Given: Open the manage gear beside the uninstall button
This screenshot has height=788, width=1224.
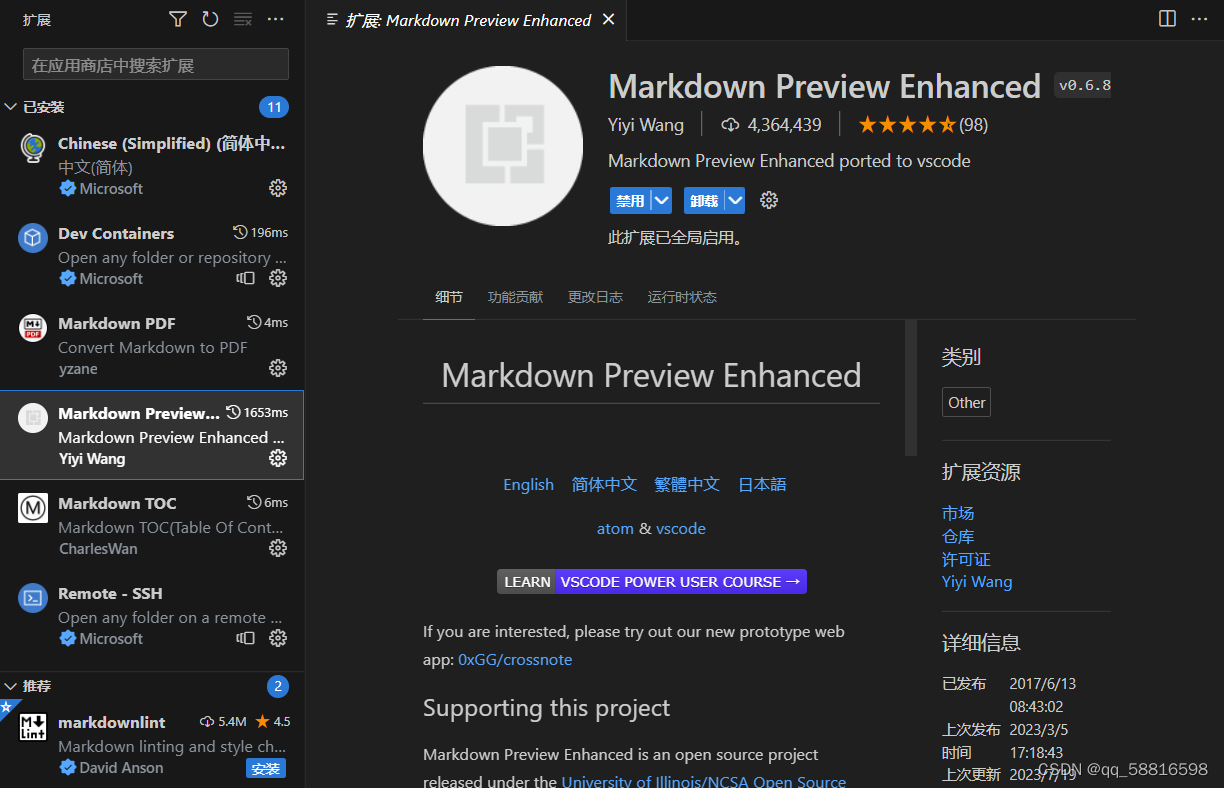Looking at the screenshot, I should tap(769, 200).
